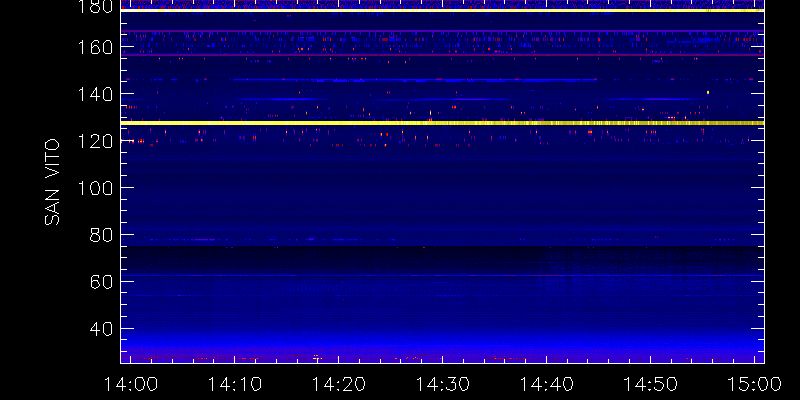This screenshot has height=400, width=800.
Task: Click the 80 frequency axis label
Action: coord(102,235)
